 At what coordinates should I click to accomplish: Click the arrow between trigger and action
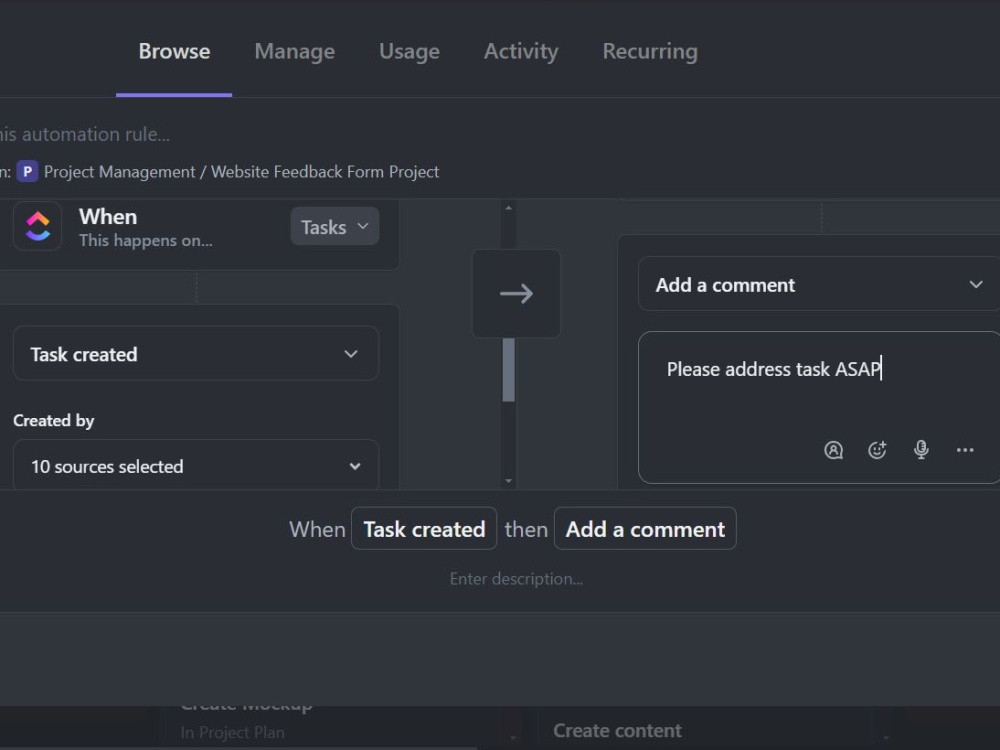[516, 293]
